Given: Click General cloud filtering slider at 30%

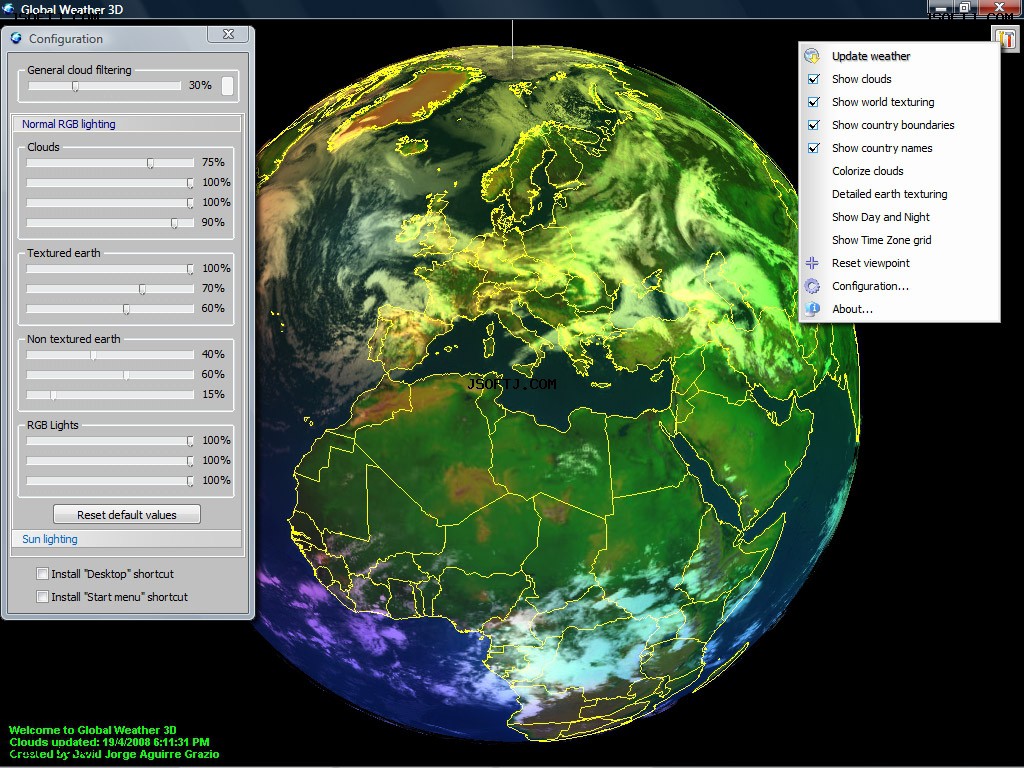Looking at the screenshot, I should [x=104, y=86].
